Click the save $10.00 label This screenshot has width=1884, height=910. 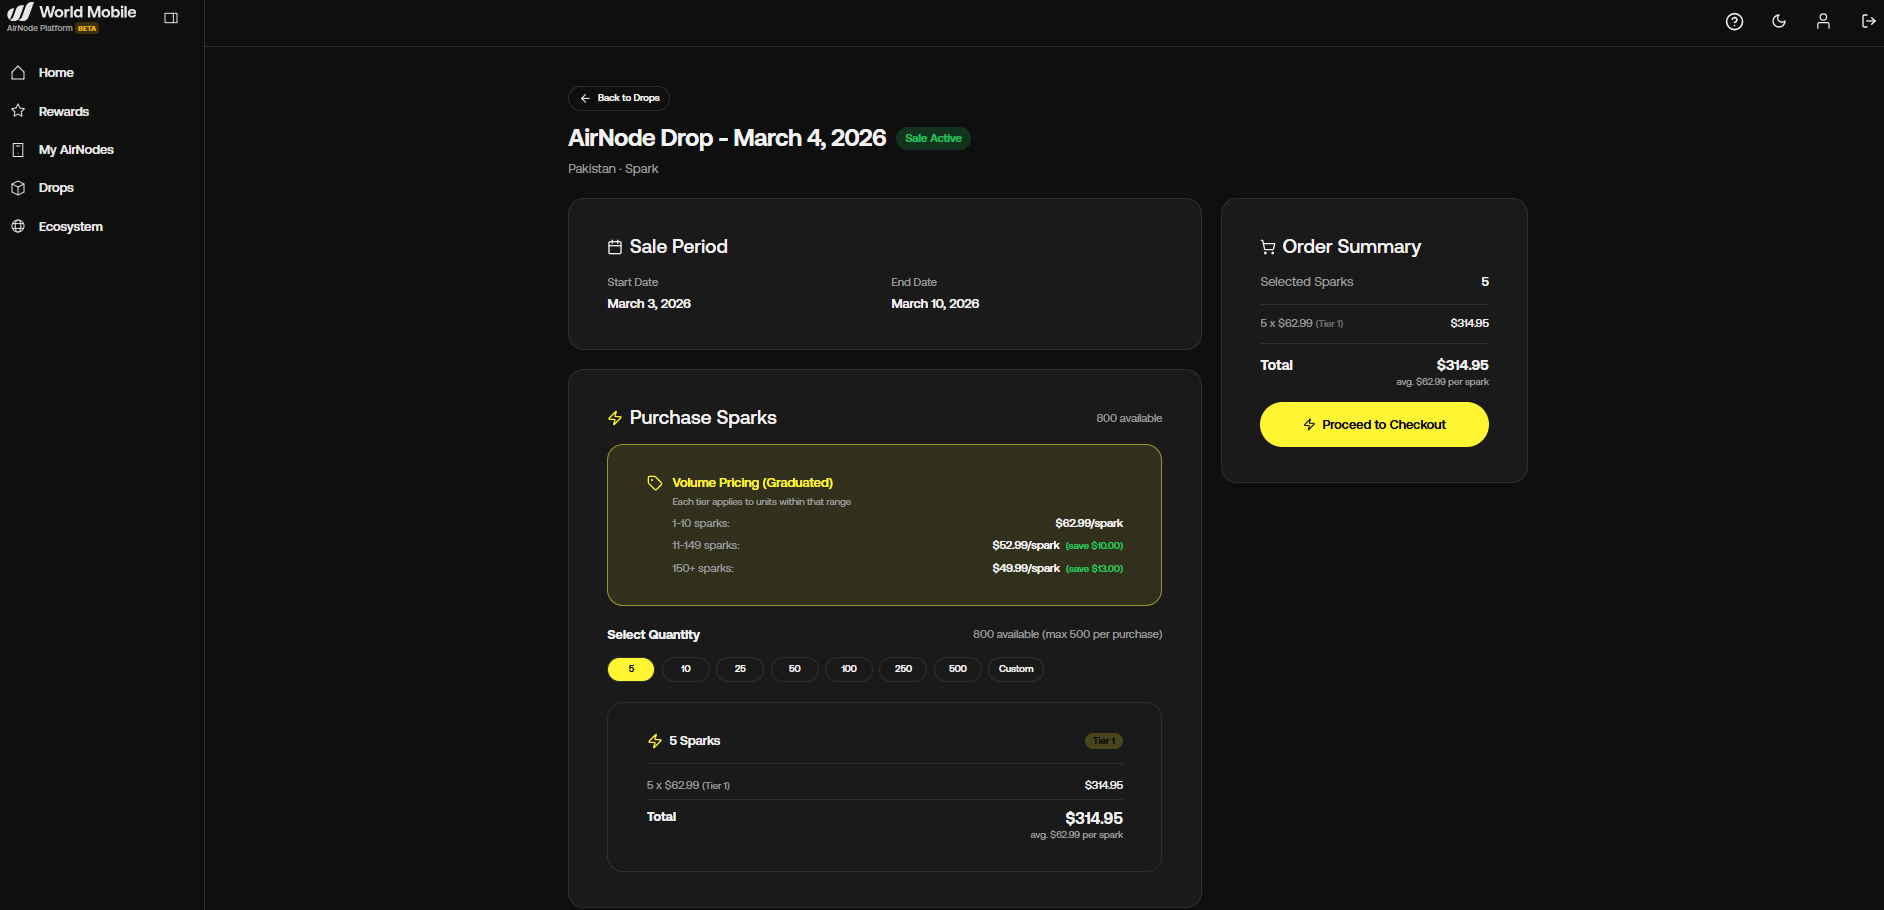point(1094,546)
